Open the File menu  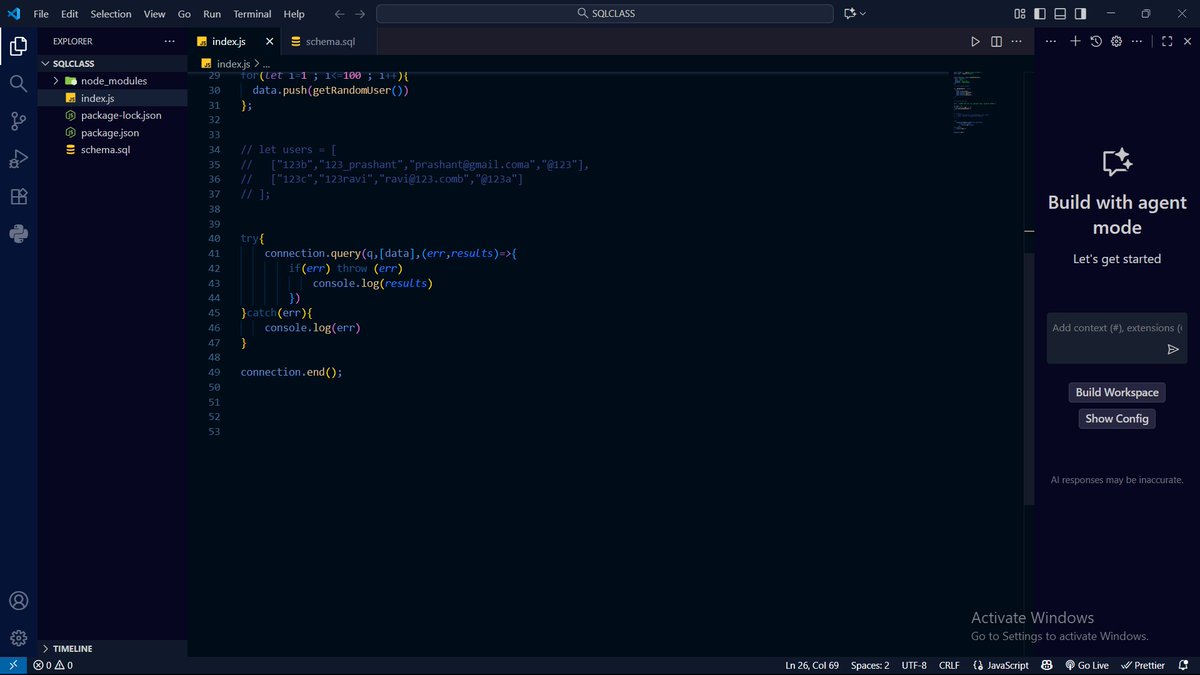pyautogui.click(x=41, y=14)
